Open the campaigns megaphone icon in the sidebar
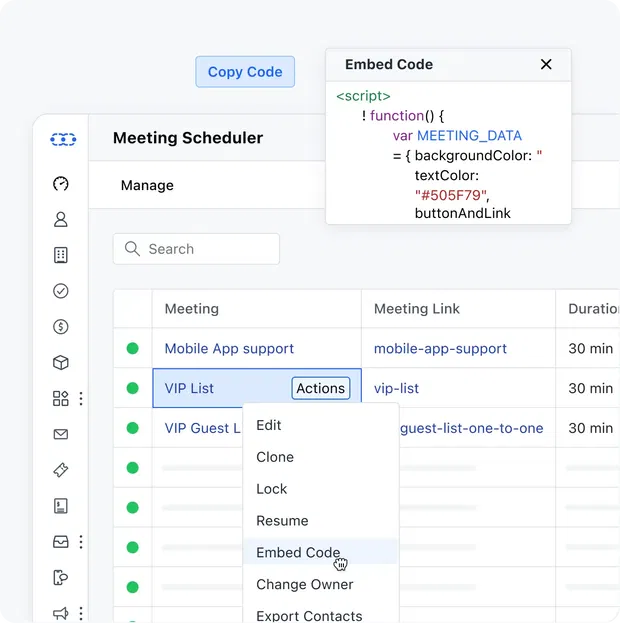Viewport: 620px width, 623px height. click(x=61, y=613)
